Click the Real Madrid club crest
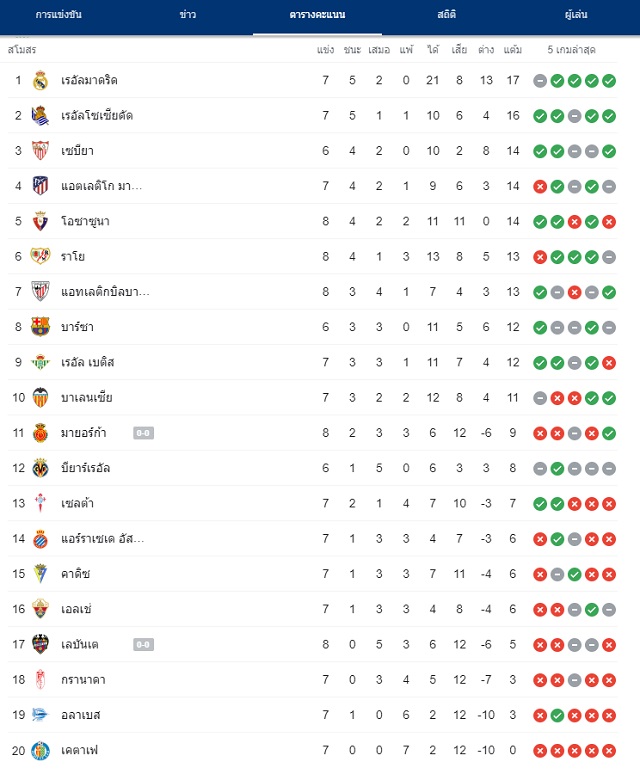The image size is (640, 774). 40,80
